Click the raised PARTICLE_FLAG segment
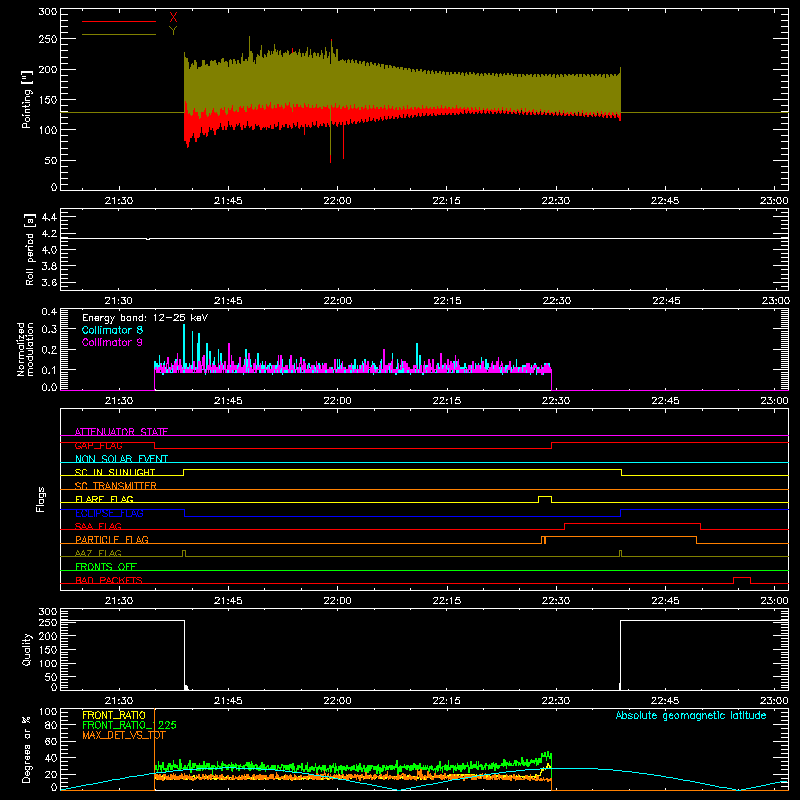The image size is (800, 800). pyautogui.click(x=621, y=537)
